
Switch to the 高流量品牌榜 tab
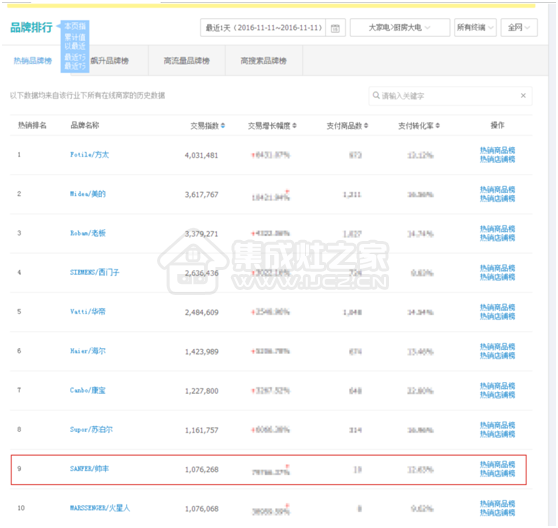[187, 61]
